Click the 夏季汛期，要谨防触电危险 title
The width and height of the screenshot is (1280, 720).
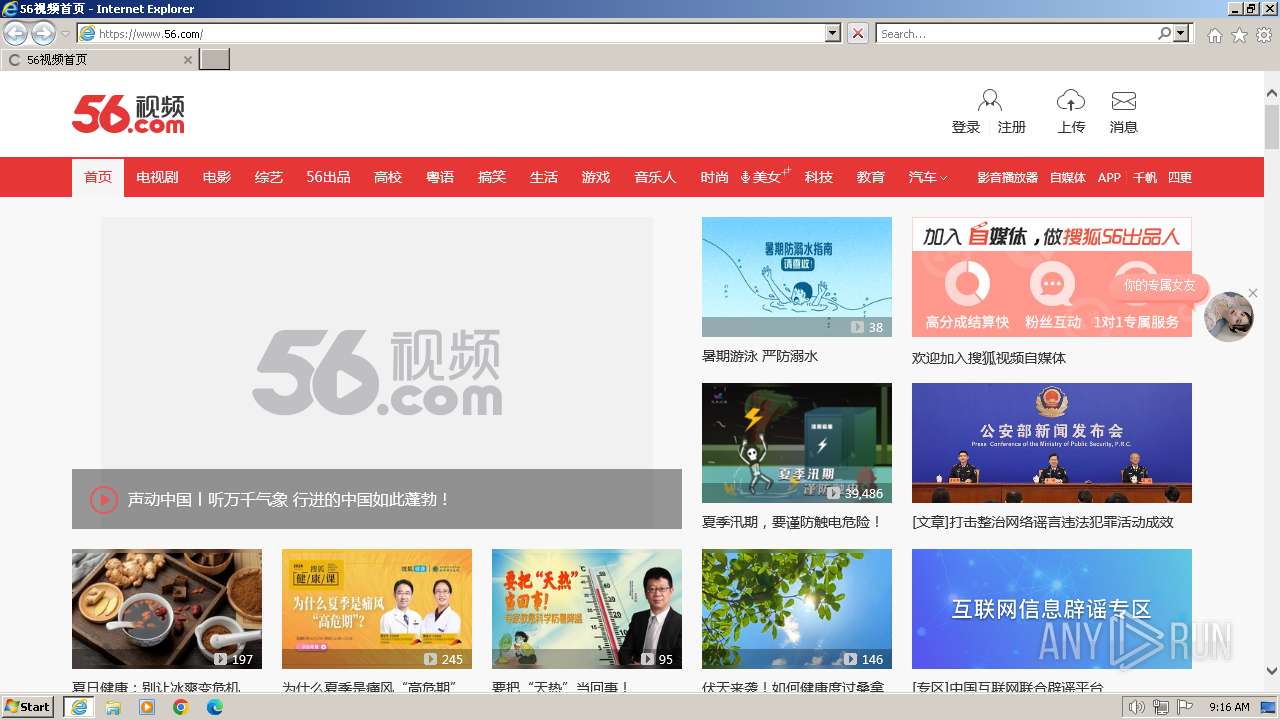[792, 522]
